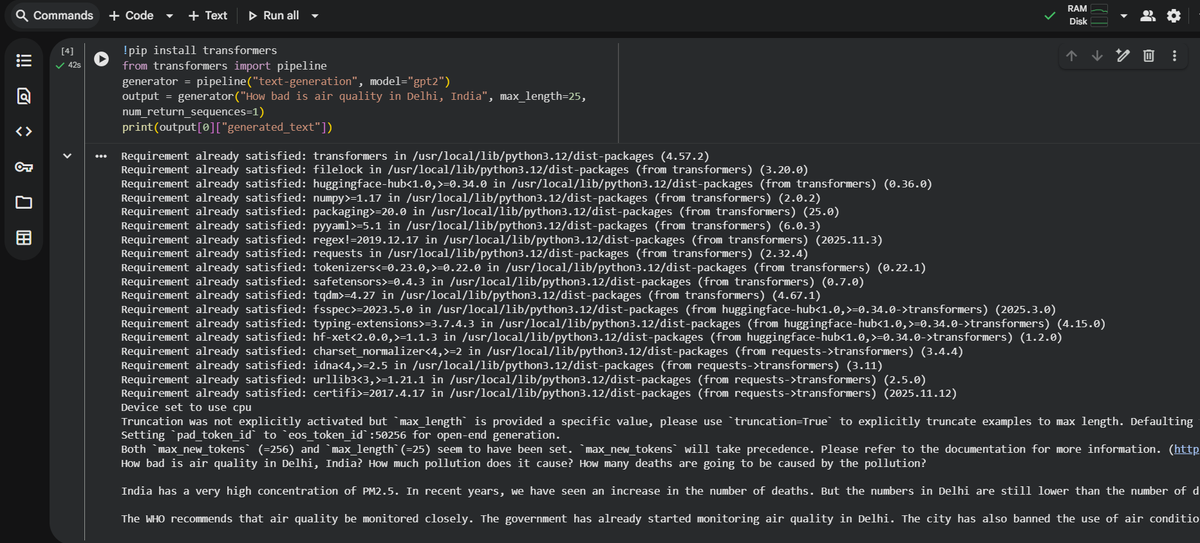The image size is (1200, 543).
Task: Collapse the cell output with the chevron
Action: coord(67,156)
